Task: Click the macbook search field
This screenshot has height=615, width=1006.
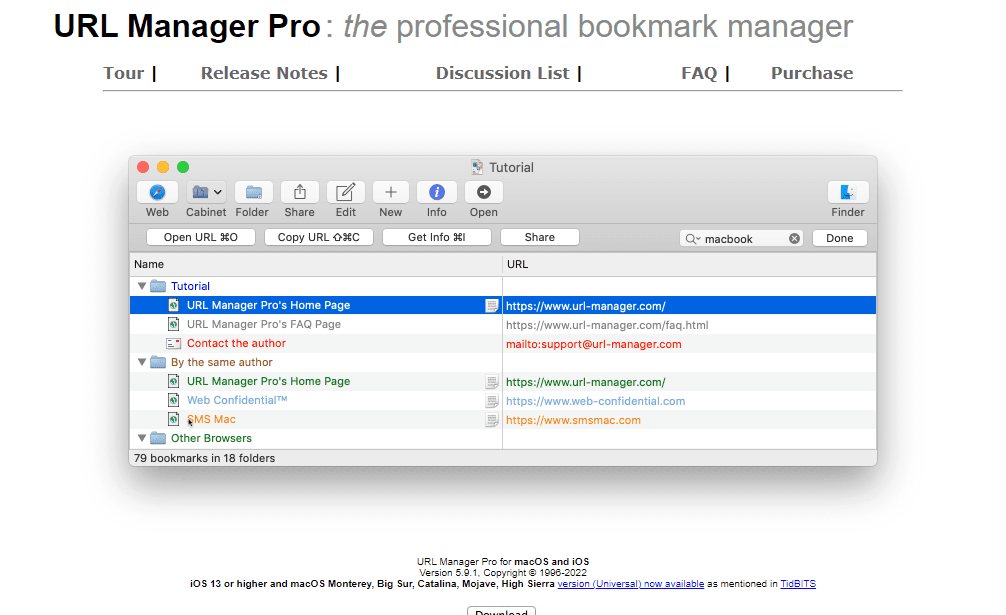Action: [741, 239]
